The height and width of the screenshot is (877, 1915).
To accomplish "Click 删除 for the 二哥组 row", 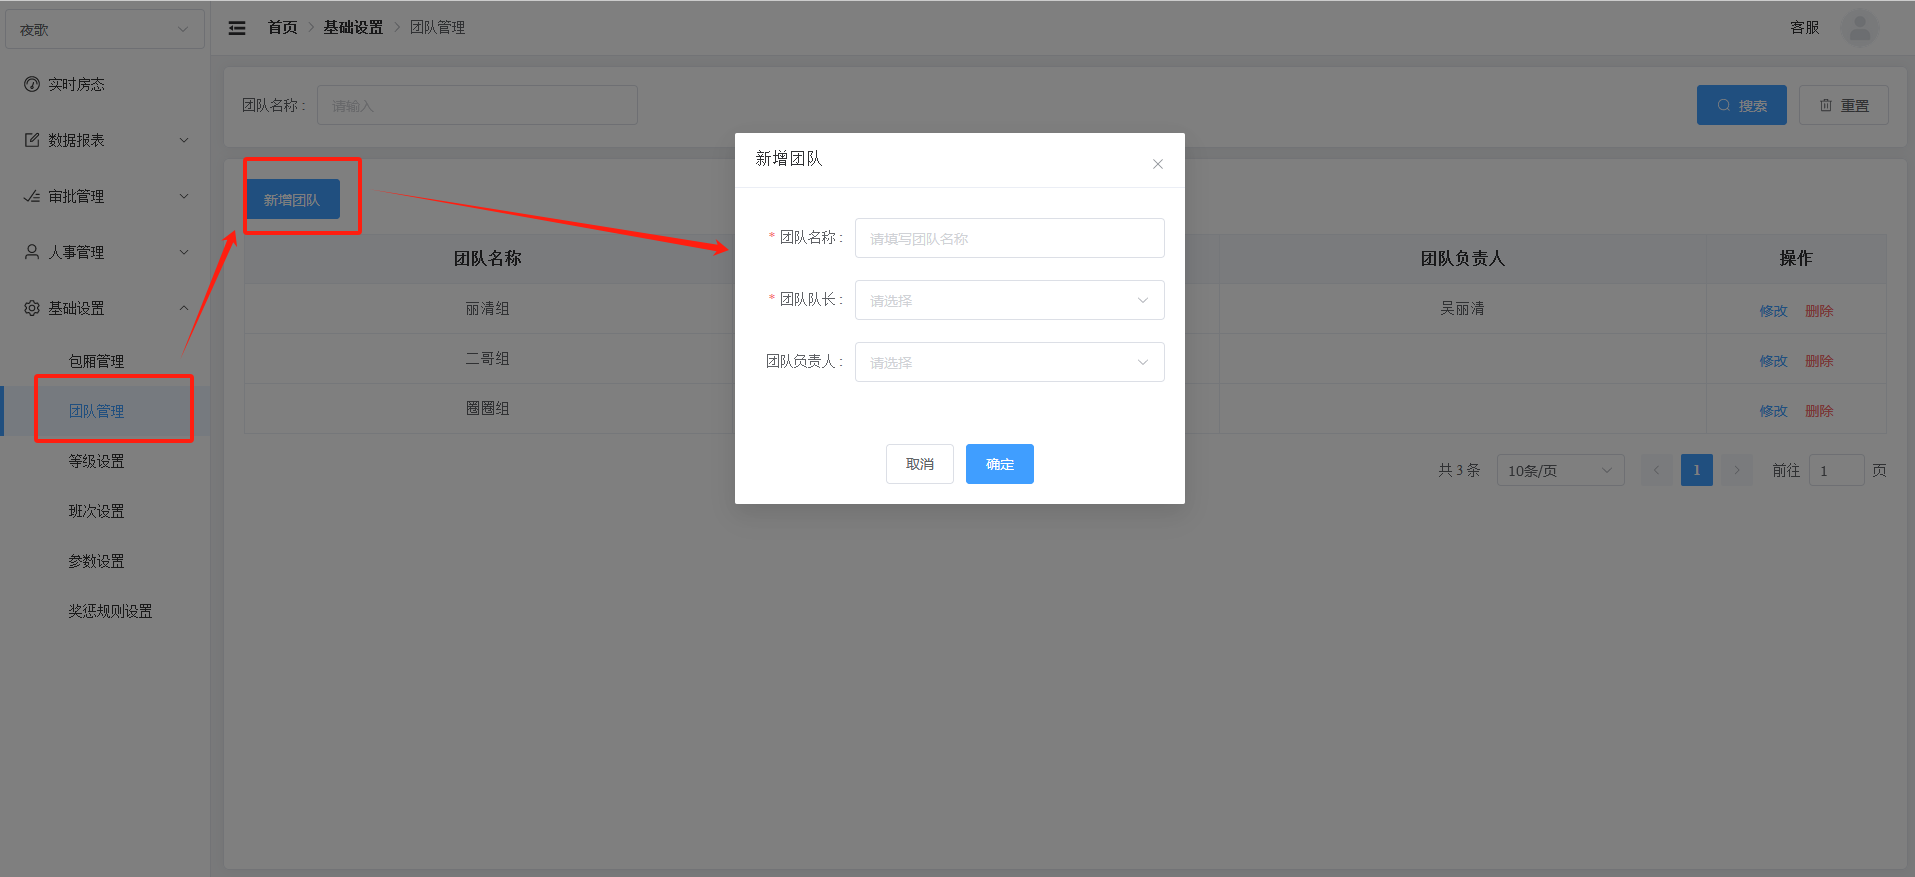I will pos(1819,361).
